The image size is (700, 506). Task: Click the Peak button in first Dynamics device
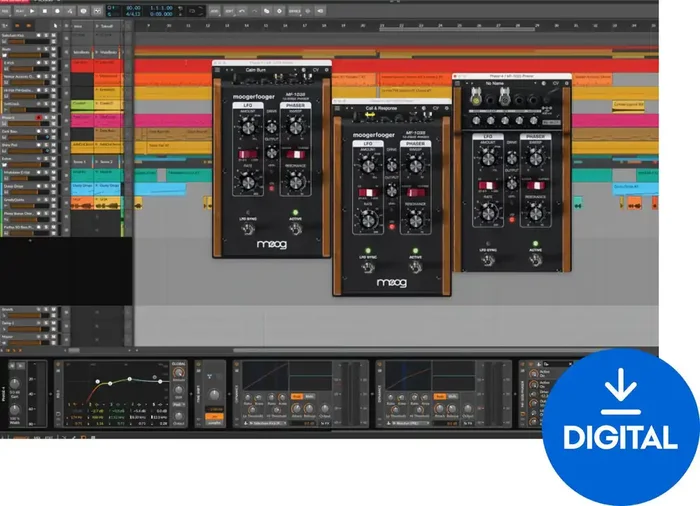(x=297, y=396)
